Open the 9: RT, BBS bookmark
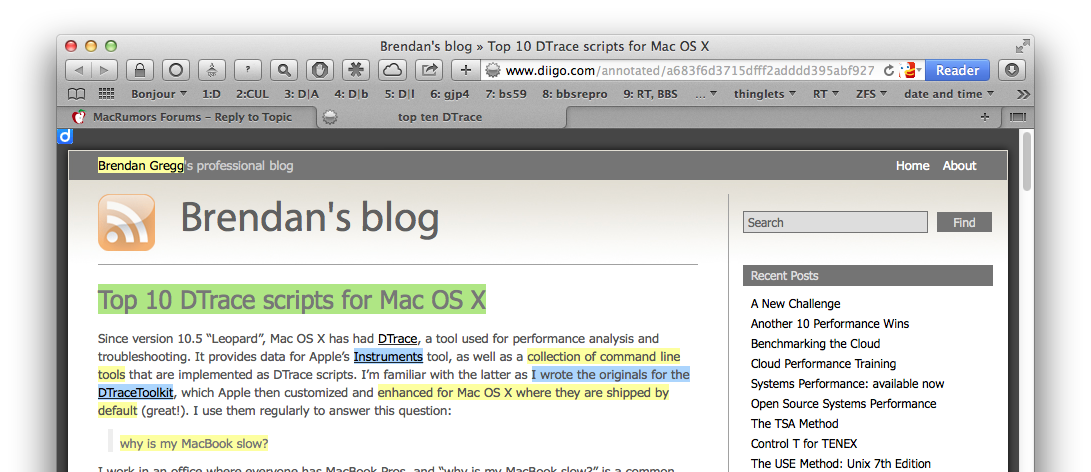This screenshot has width=1091, height=472. (x=651, y=94)
